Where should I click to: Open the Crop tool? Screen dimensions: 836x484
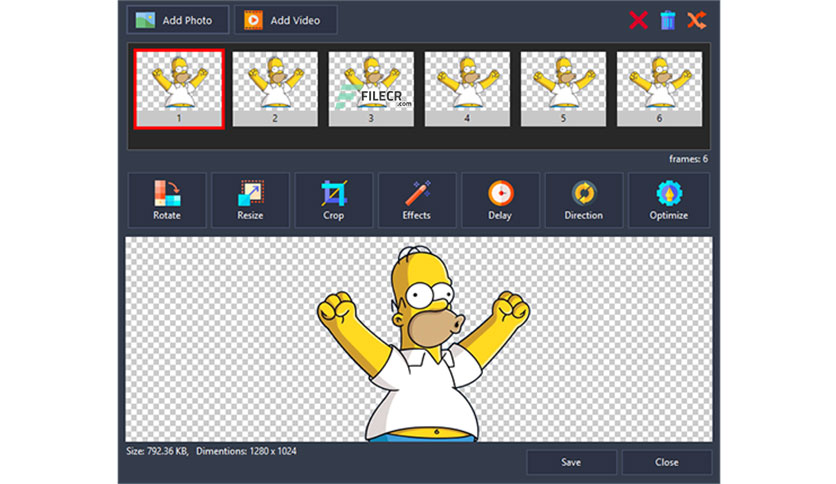click(334, 200)
